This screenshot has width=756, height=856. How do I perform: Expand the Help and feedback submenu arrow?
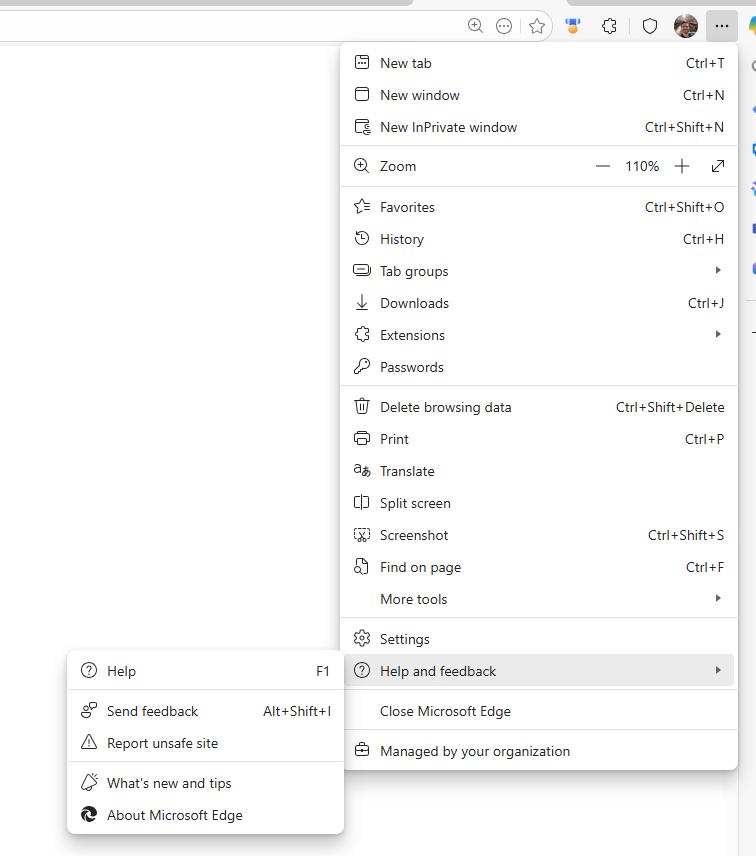click(x=718, y=670)
